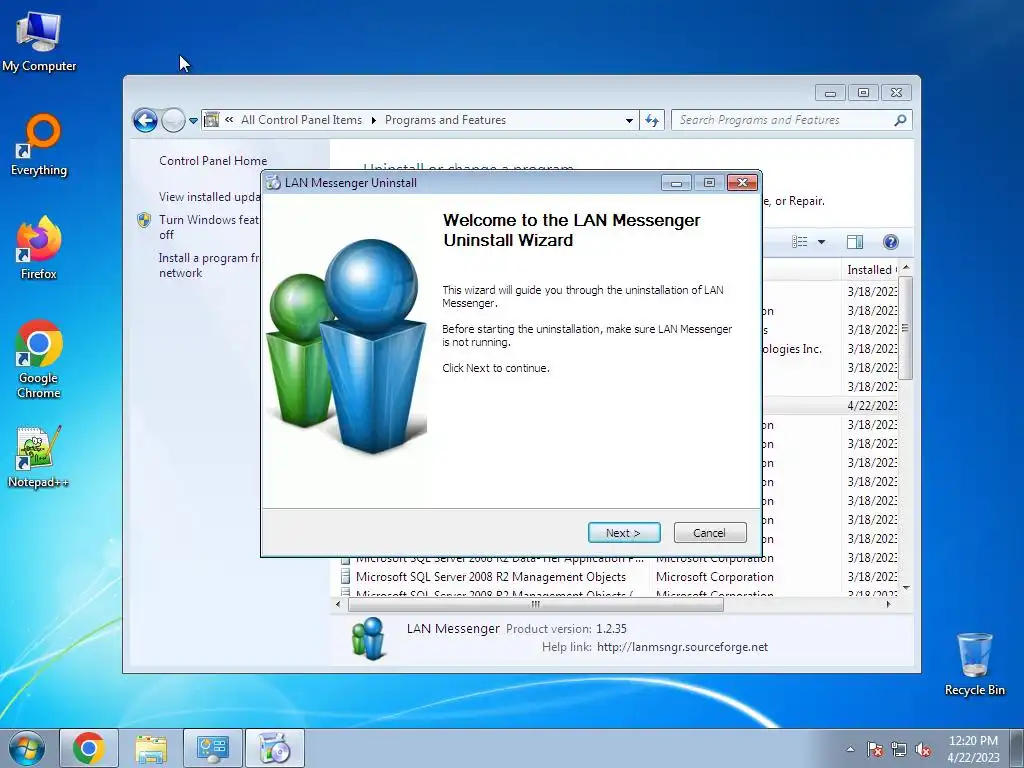This screenshot has height=768, width=1024.
Task: Select Control Panel taskbar button
Action: [x=213, y=748]
